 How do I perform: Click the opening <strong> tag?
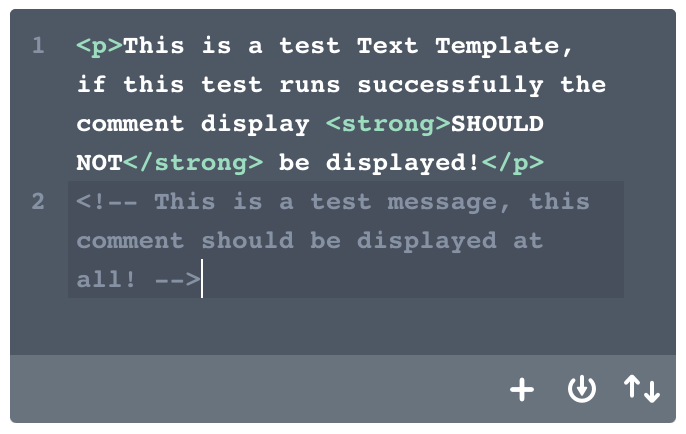(x=388, y=124)
